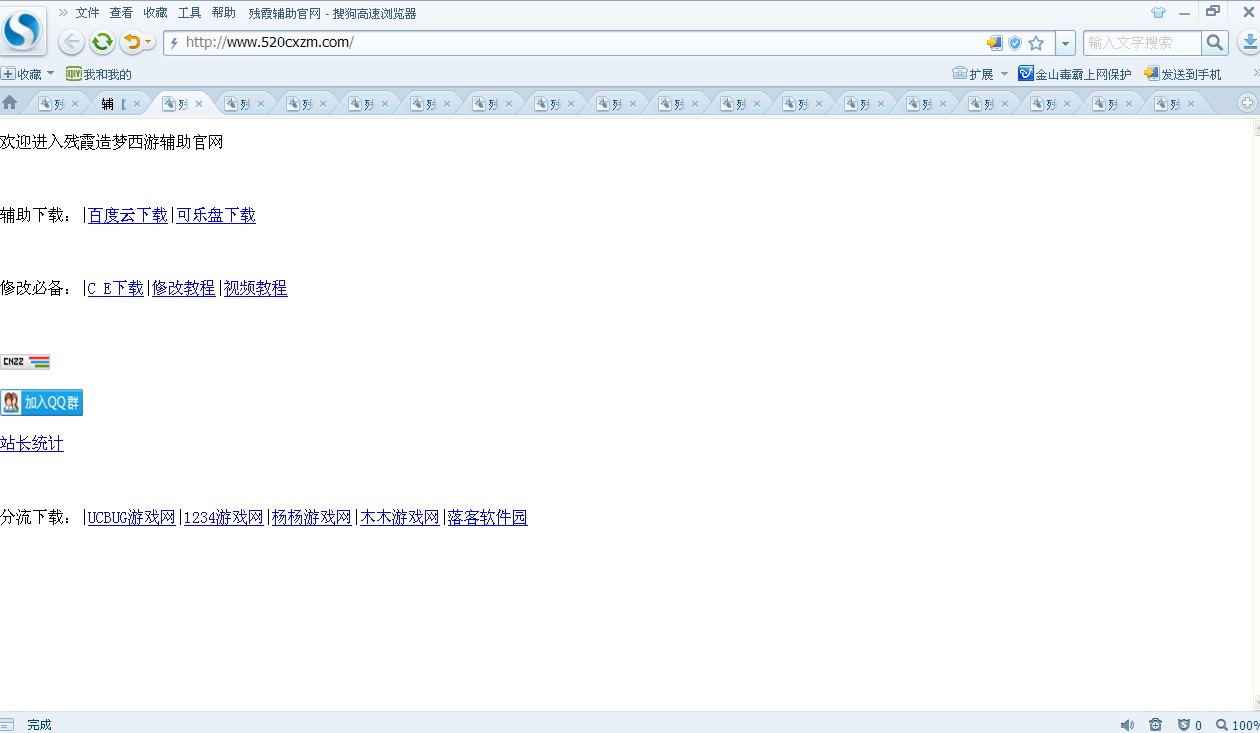Screen dimensions: 1260x733
Task: Open the 1234游戏网 link
Action: click(x=224, y=518)
